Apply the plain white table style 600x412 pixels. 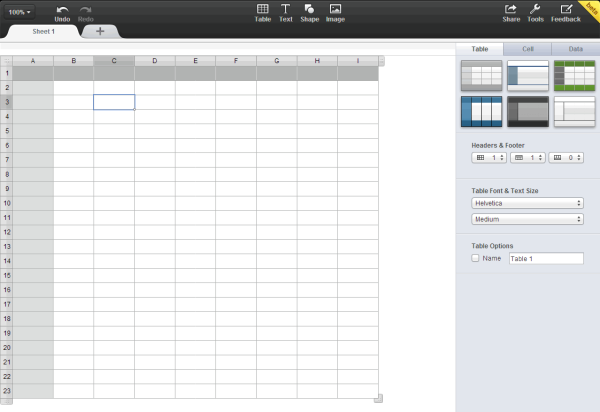[574, 111]
